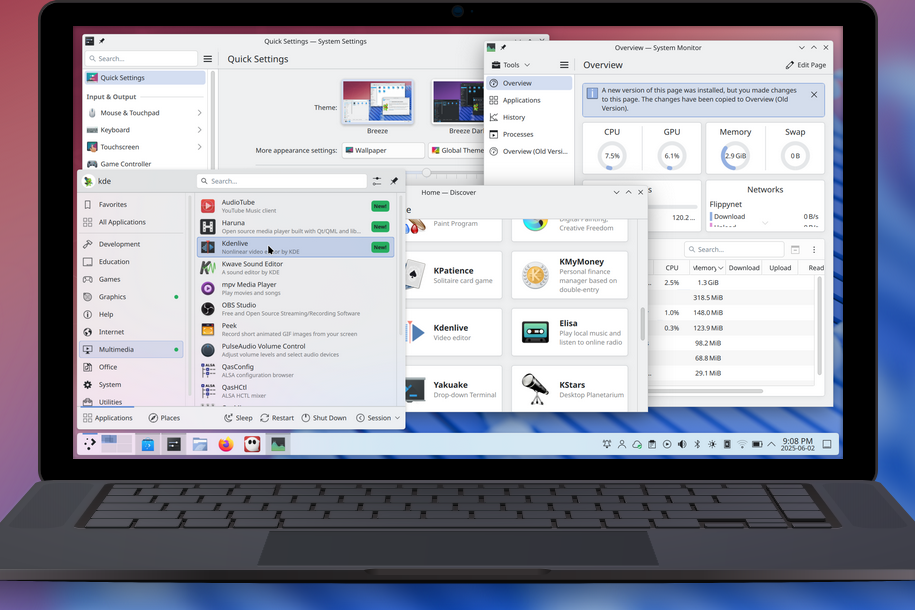The image size is (915, 610).
Task: Select Favorites in launcher sidebar
Action: click(131, 204)
